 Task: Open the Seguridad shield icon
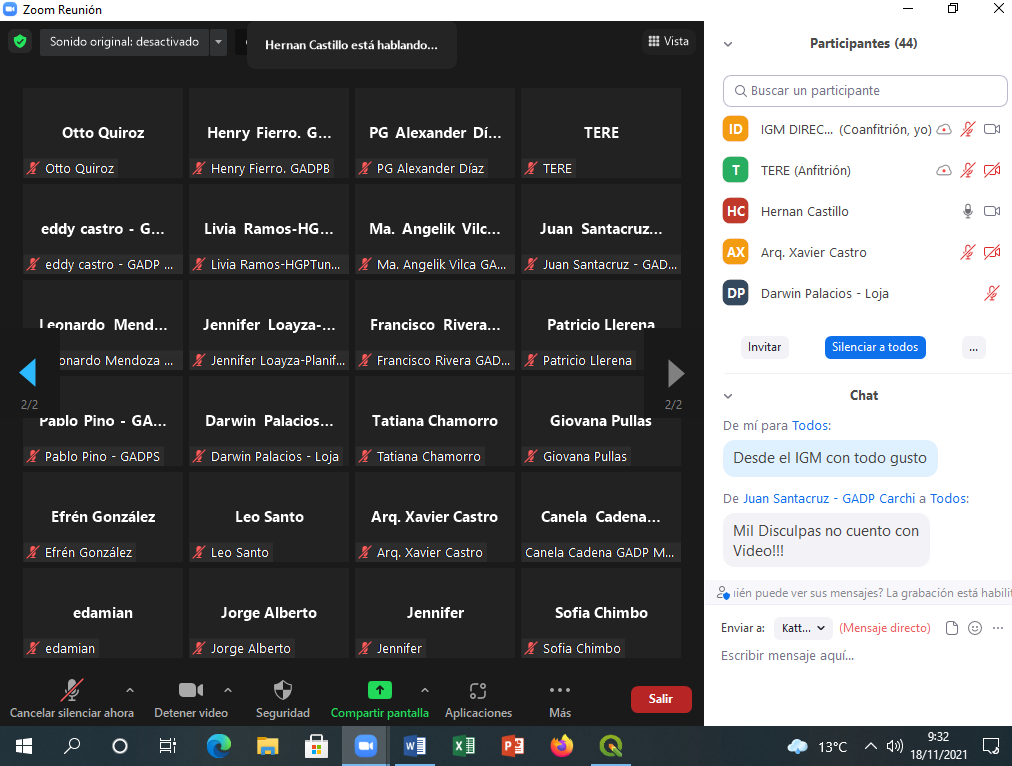[x=283, y=690]
